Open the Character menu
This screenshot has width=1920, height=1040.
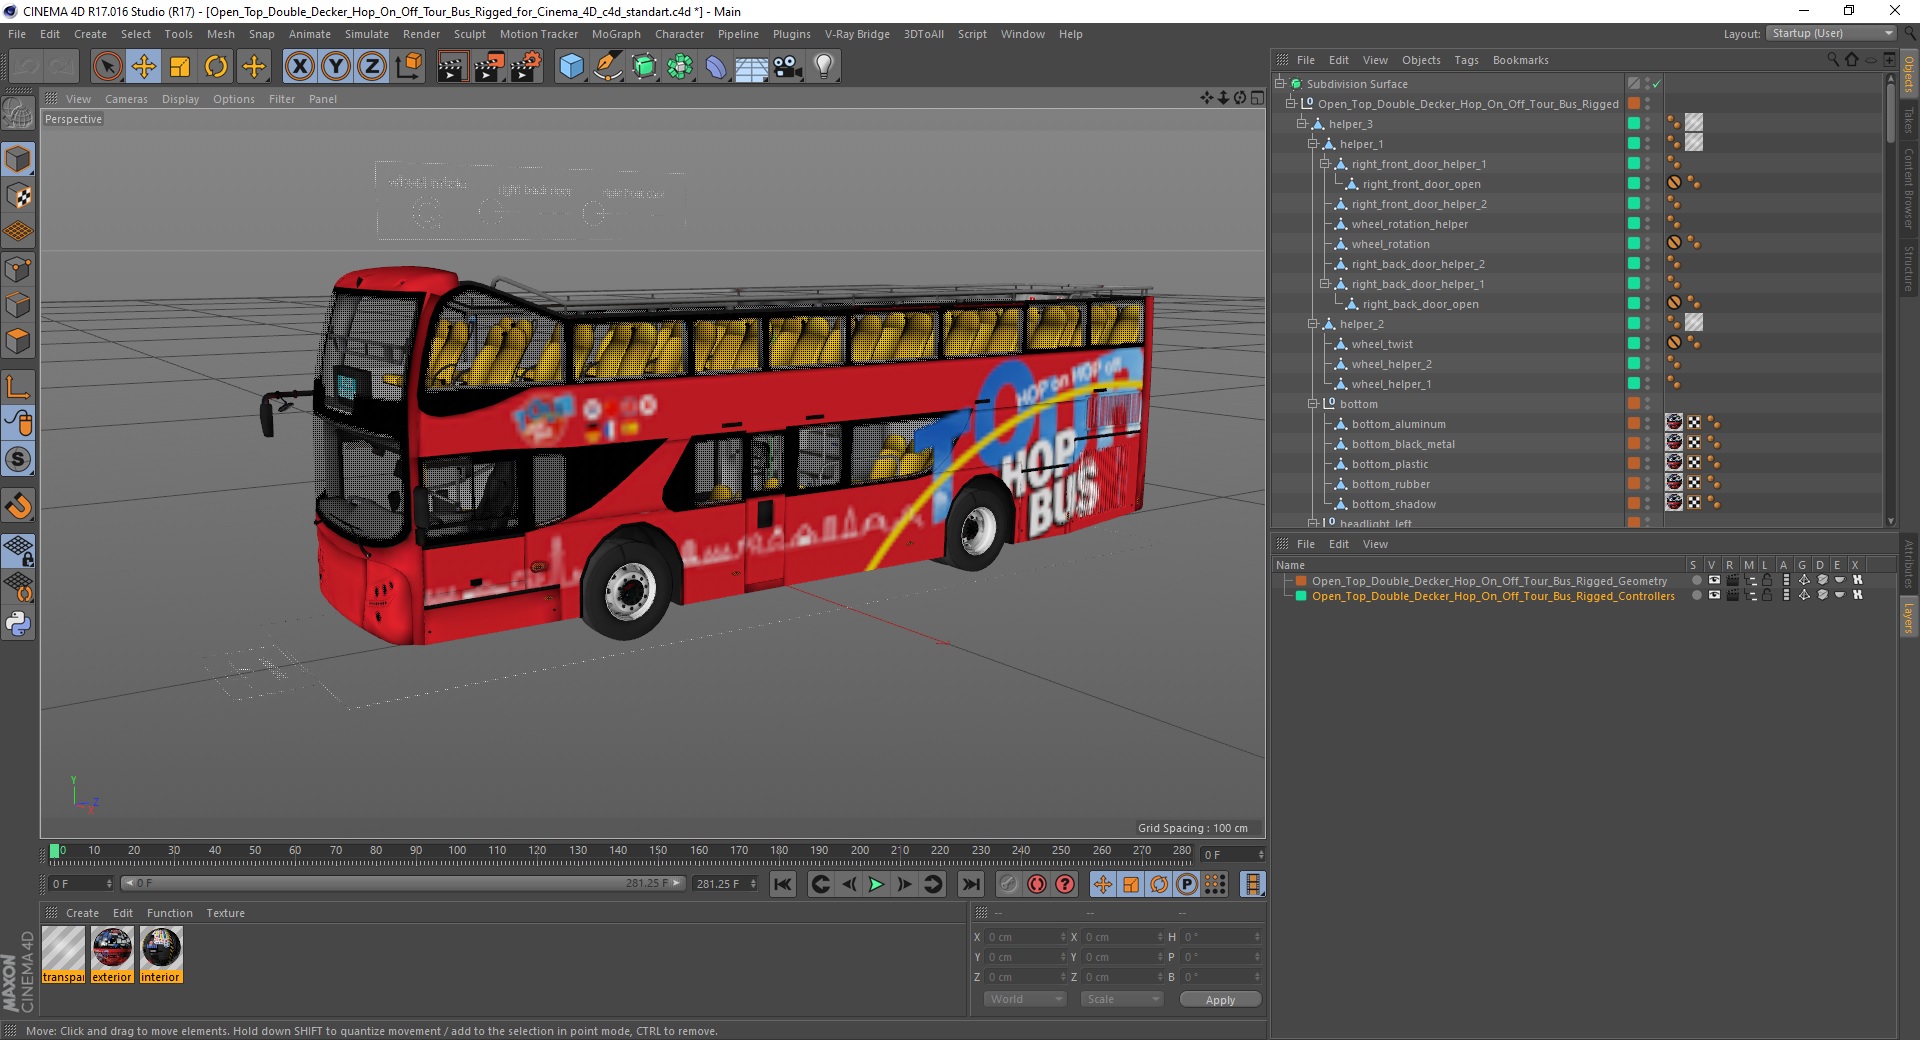pos(679,34)
